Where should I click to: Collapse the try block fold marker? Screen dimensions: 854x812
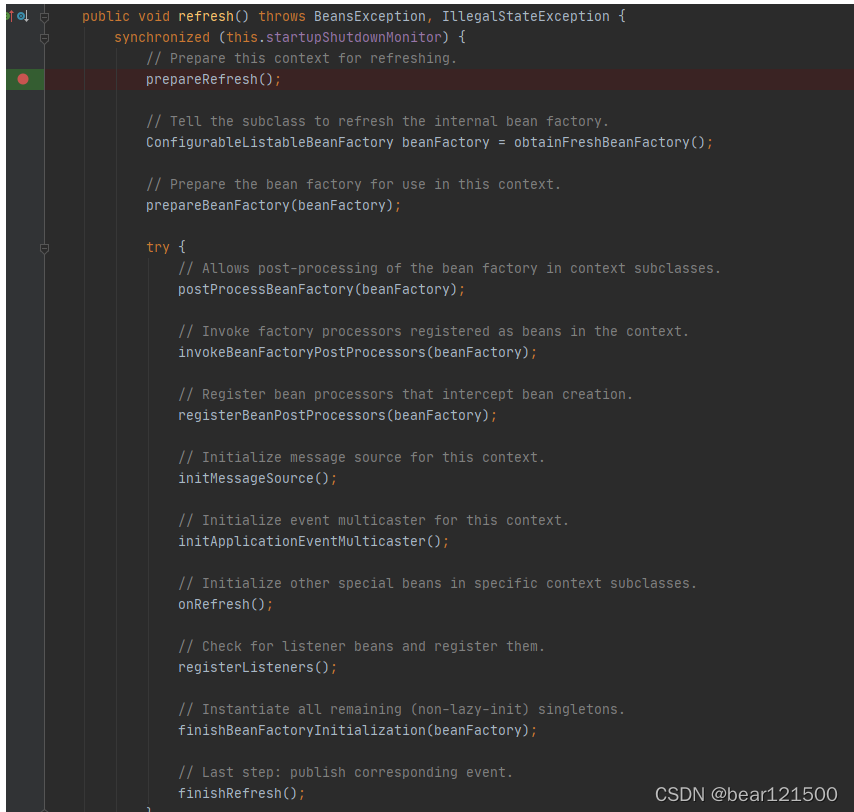click(x=45, y=248)
